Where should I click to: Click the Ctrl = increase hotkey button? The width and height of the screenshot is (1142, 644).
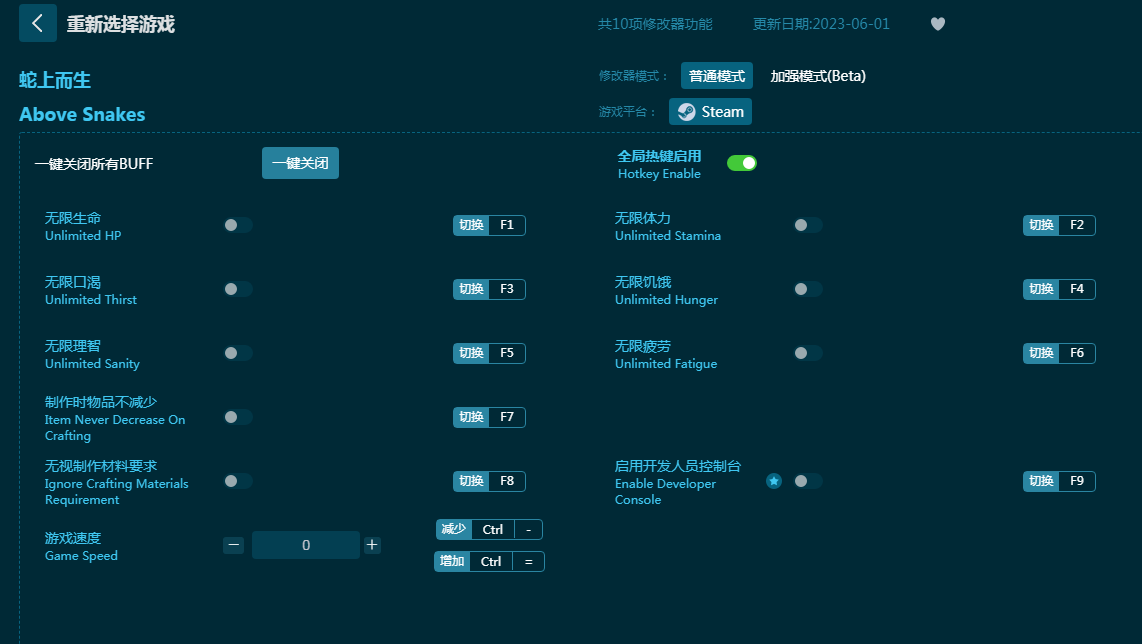point(490,561)
